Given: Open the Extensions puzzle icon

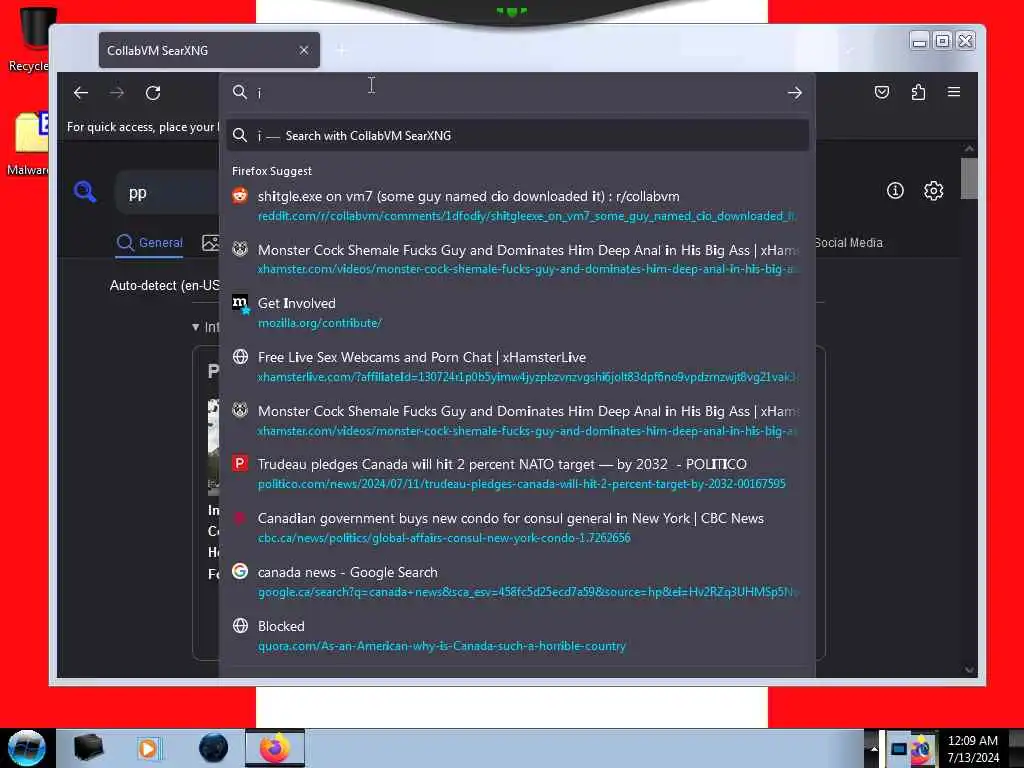Looking at the screenshot, I should 918,92.
